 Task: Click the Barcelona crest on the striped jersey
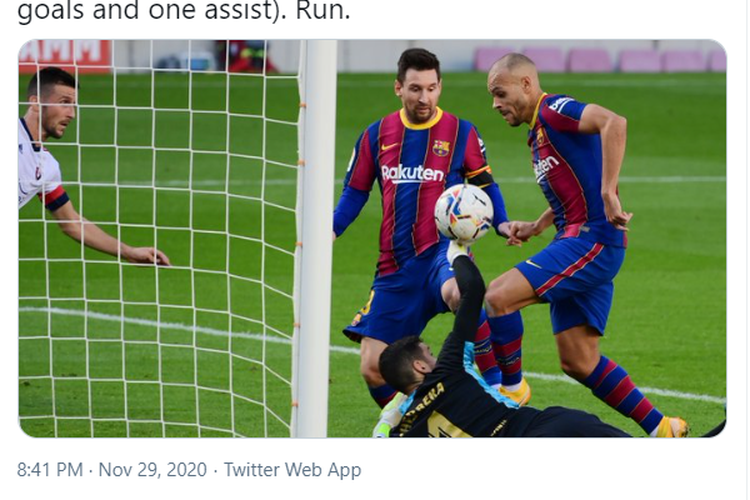tap(441, 148)
